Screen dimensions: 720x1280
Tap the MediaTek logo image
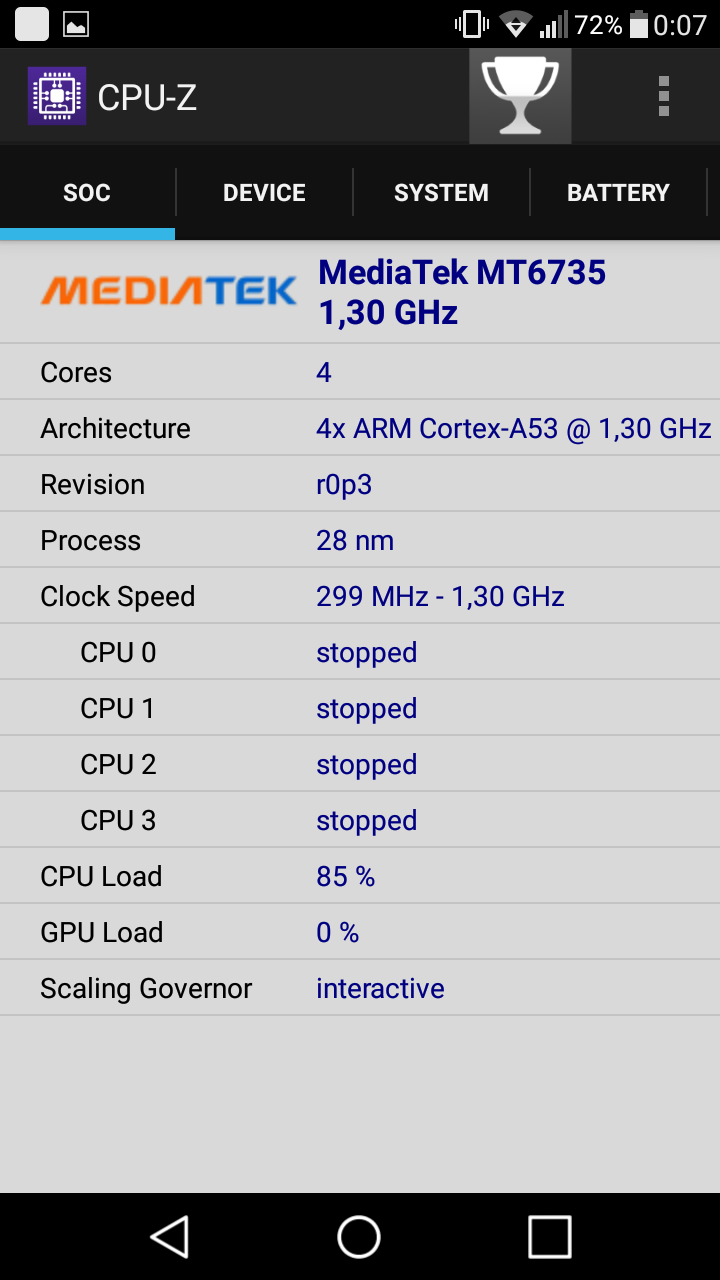(168, 291)
